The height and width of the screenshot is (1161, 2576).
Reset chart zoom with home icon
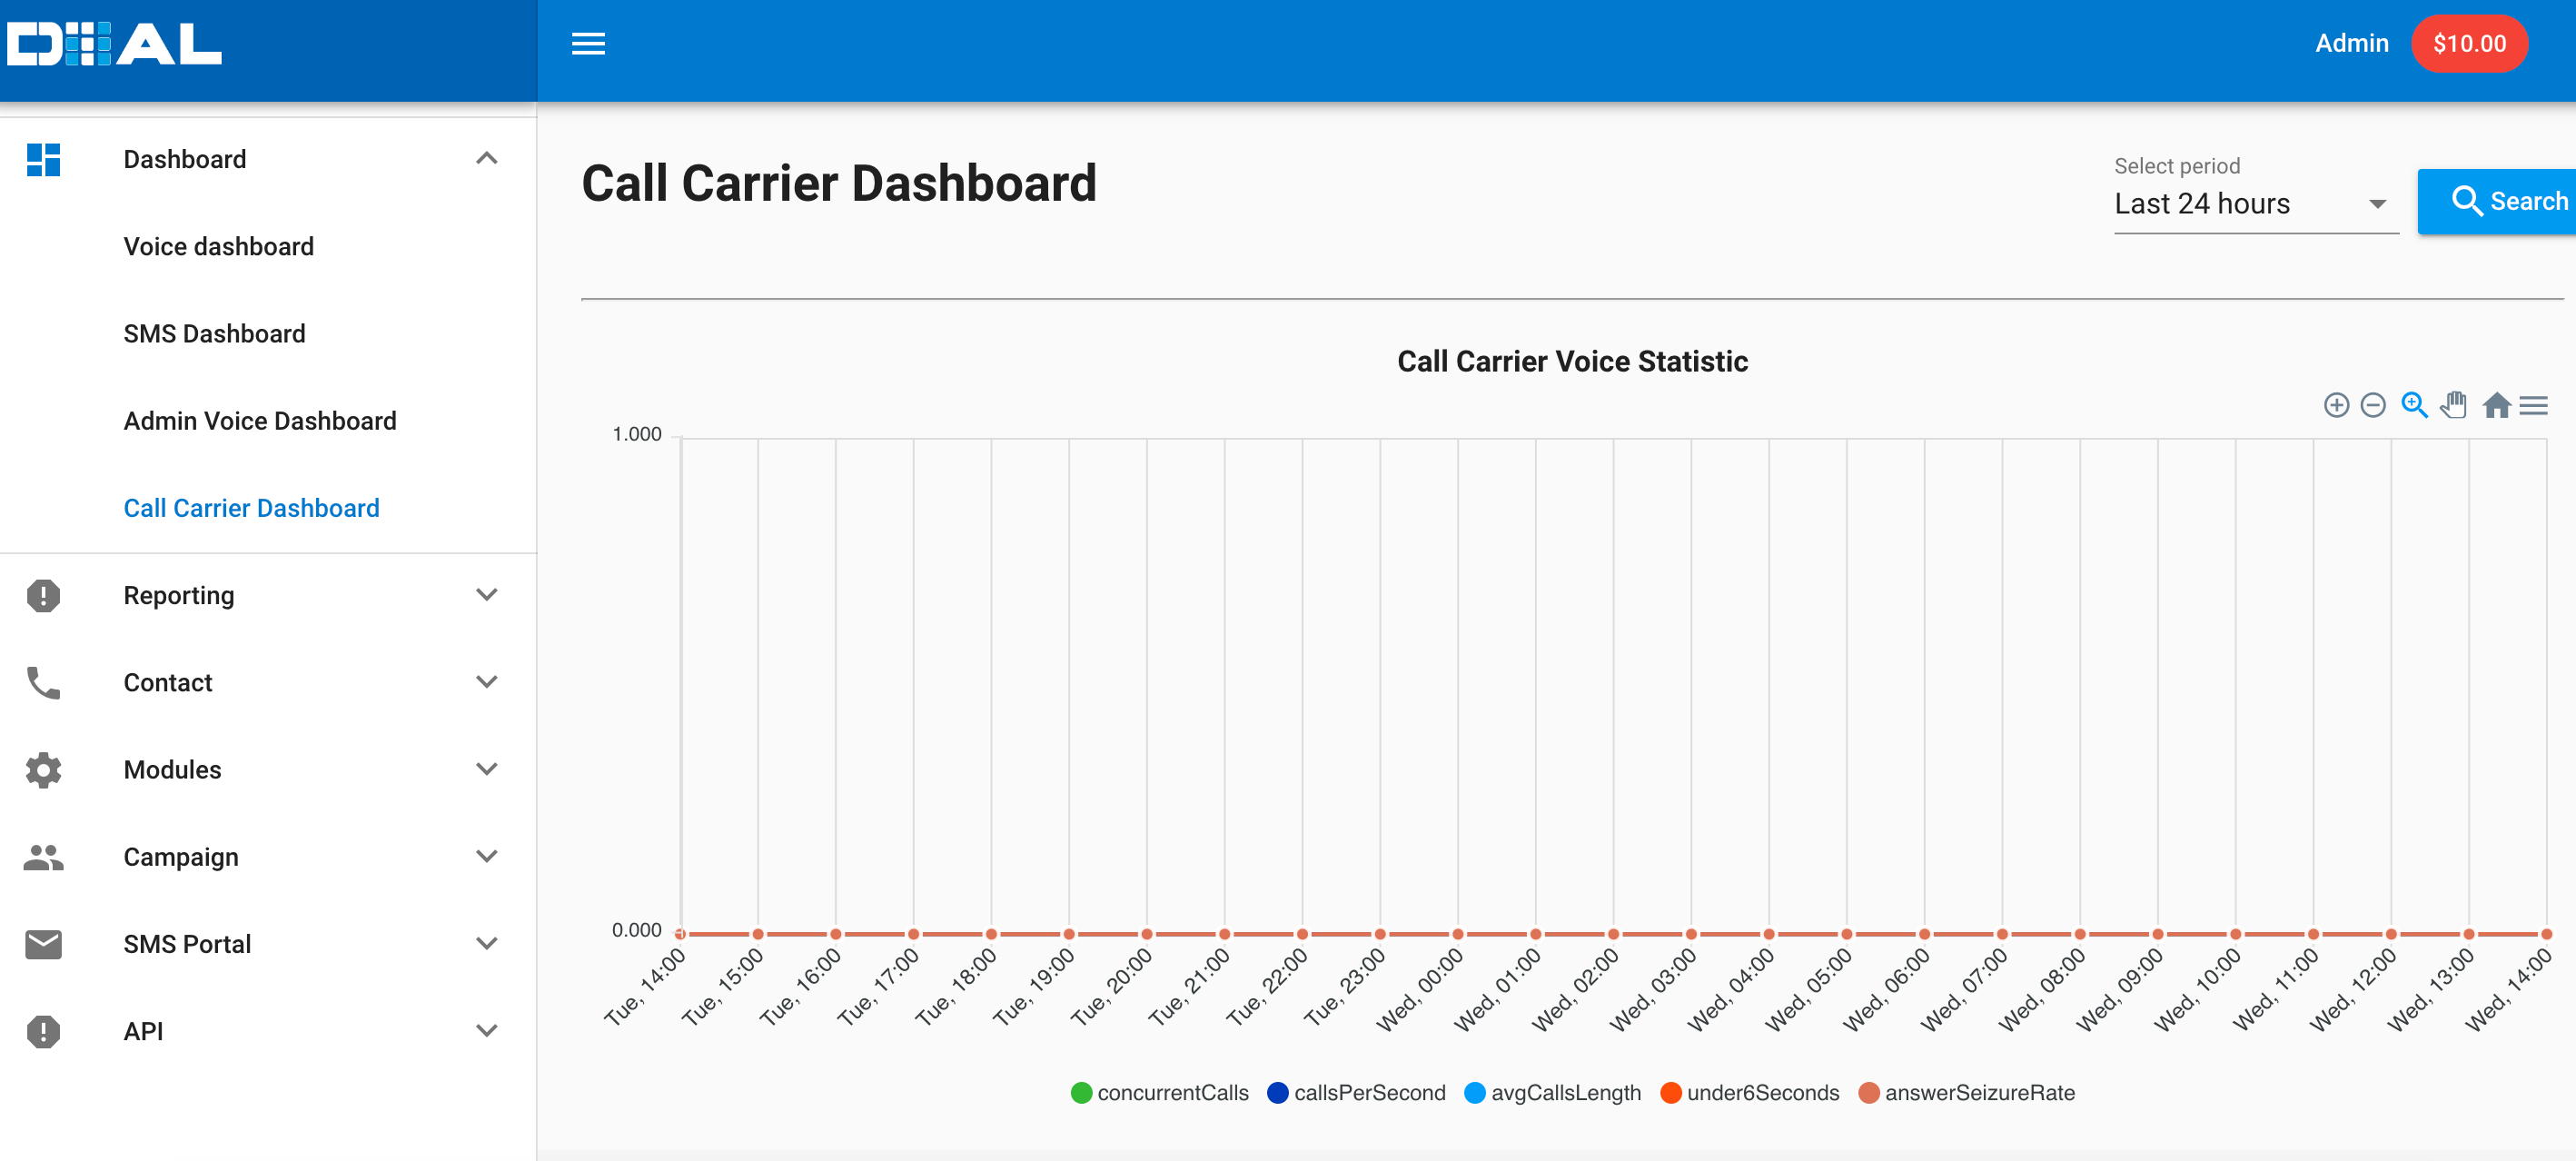[x=2496, y=405]
